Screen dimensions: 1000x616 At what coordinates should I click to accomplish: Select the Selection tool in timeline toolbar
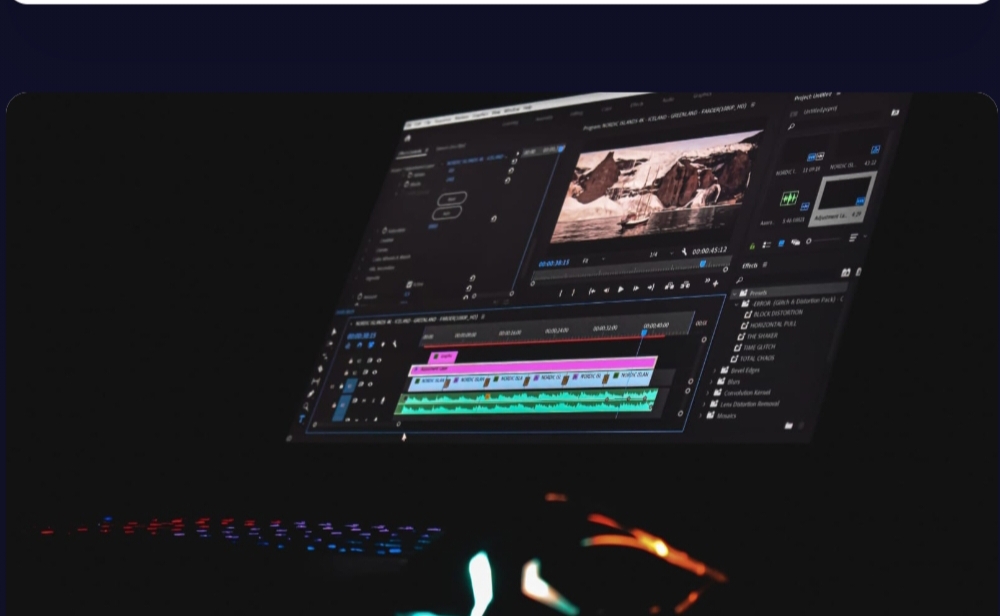333,332
